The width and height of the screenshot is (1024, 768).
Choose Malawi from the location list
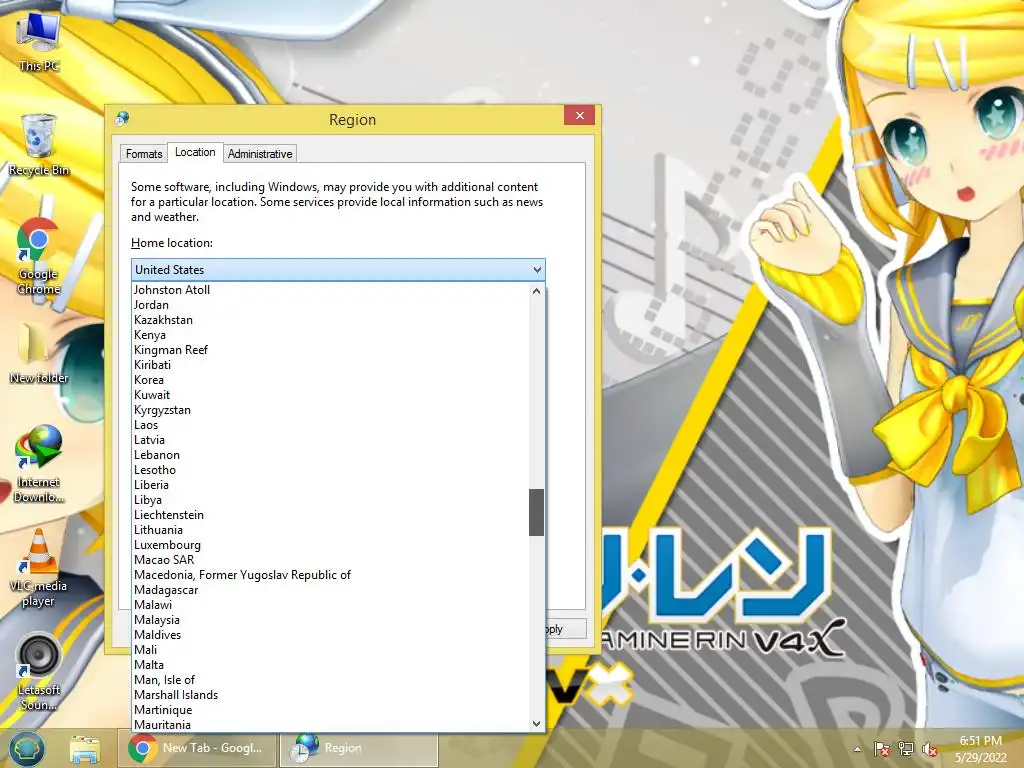(330, 605)
